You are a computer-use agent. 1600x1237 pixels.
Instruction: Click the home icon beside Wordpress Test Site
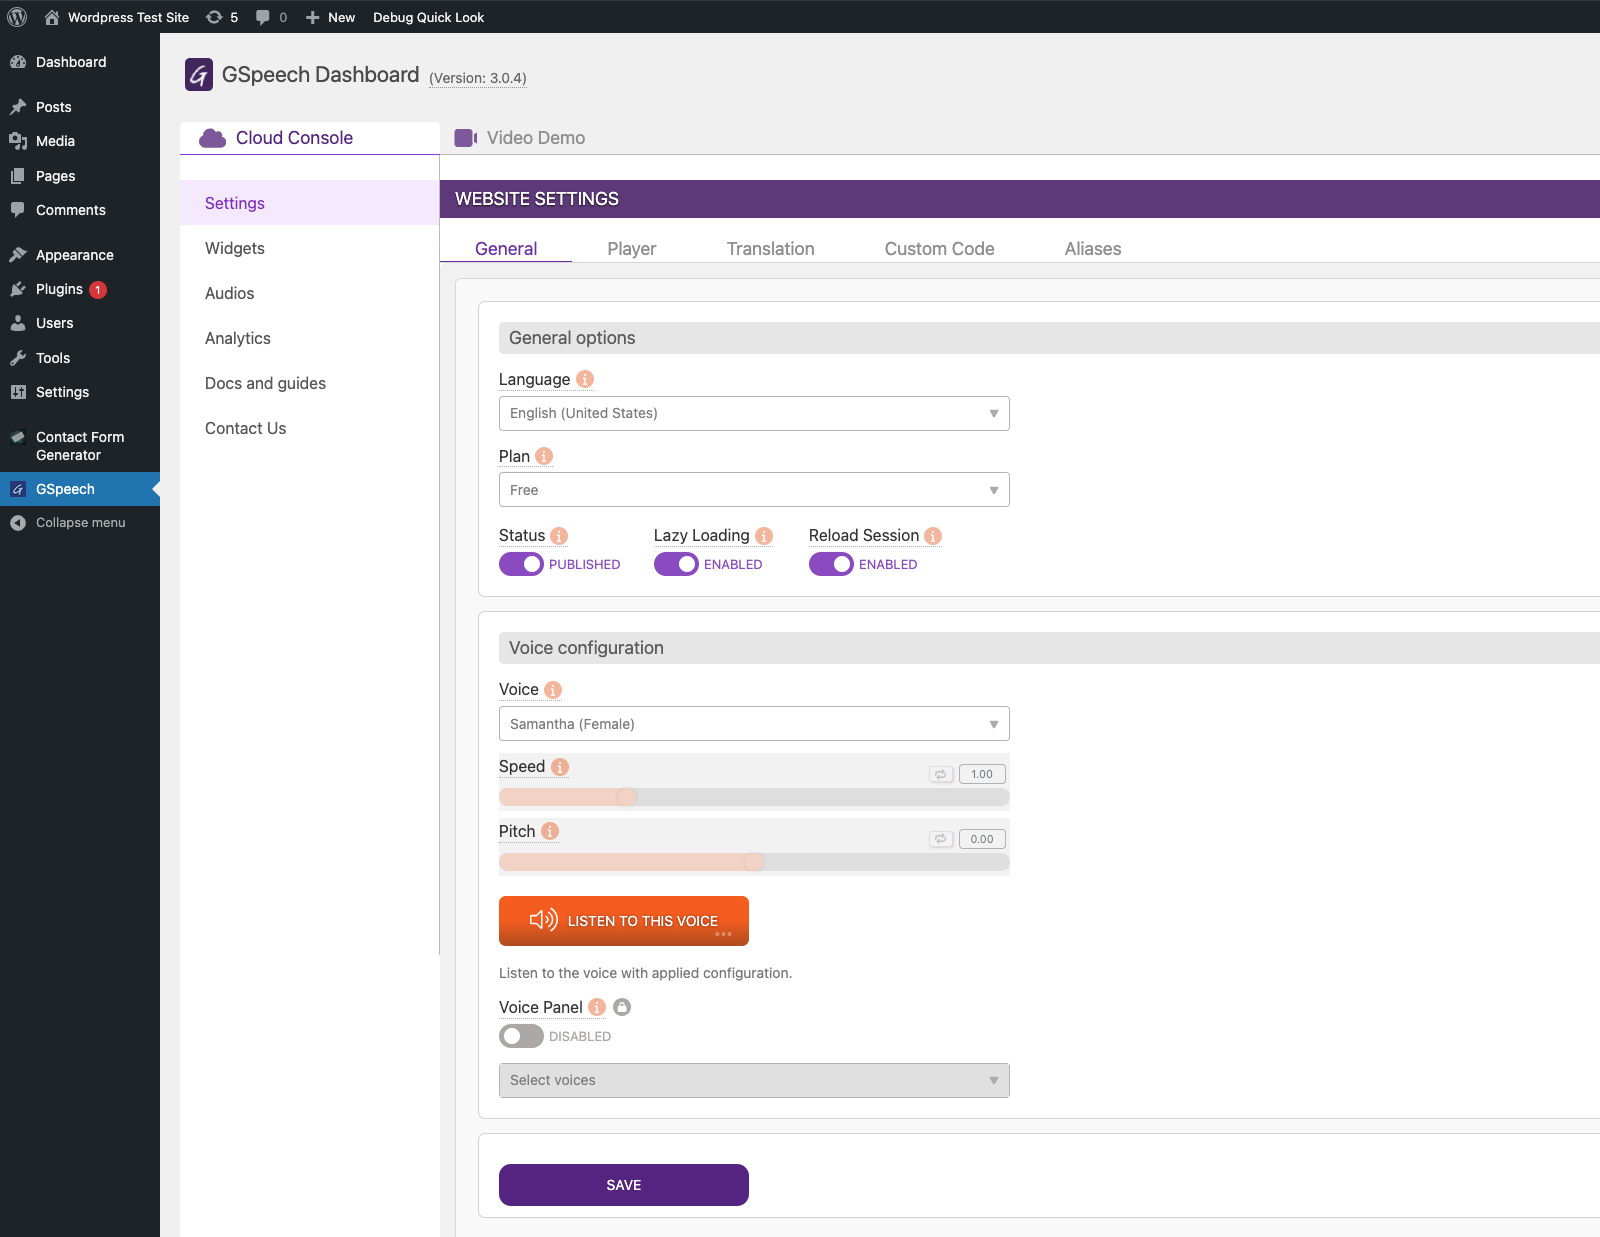coord(52,17)
